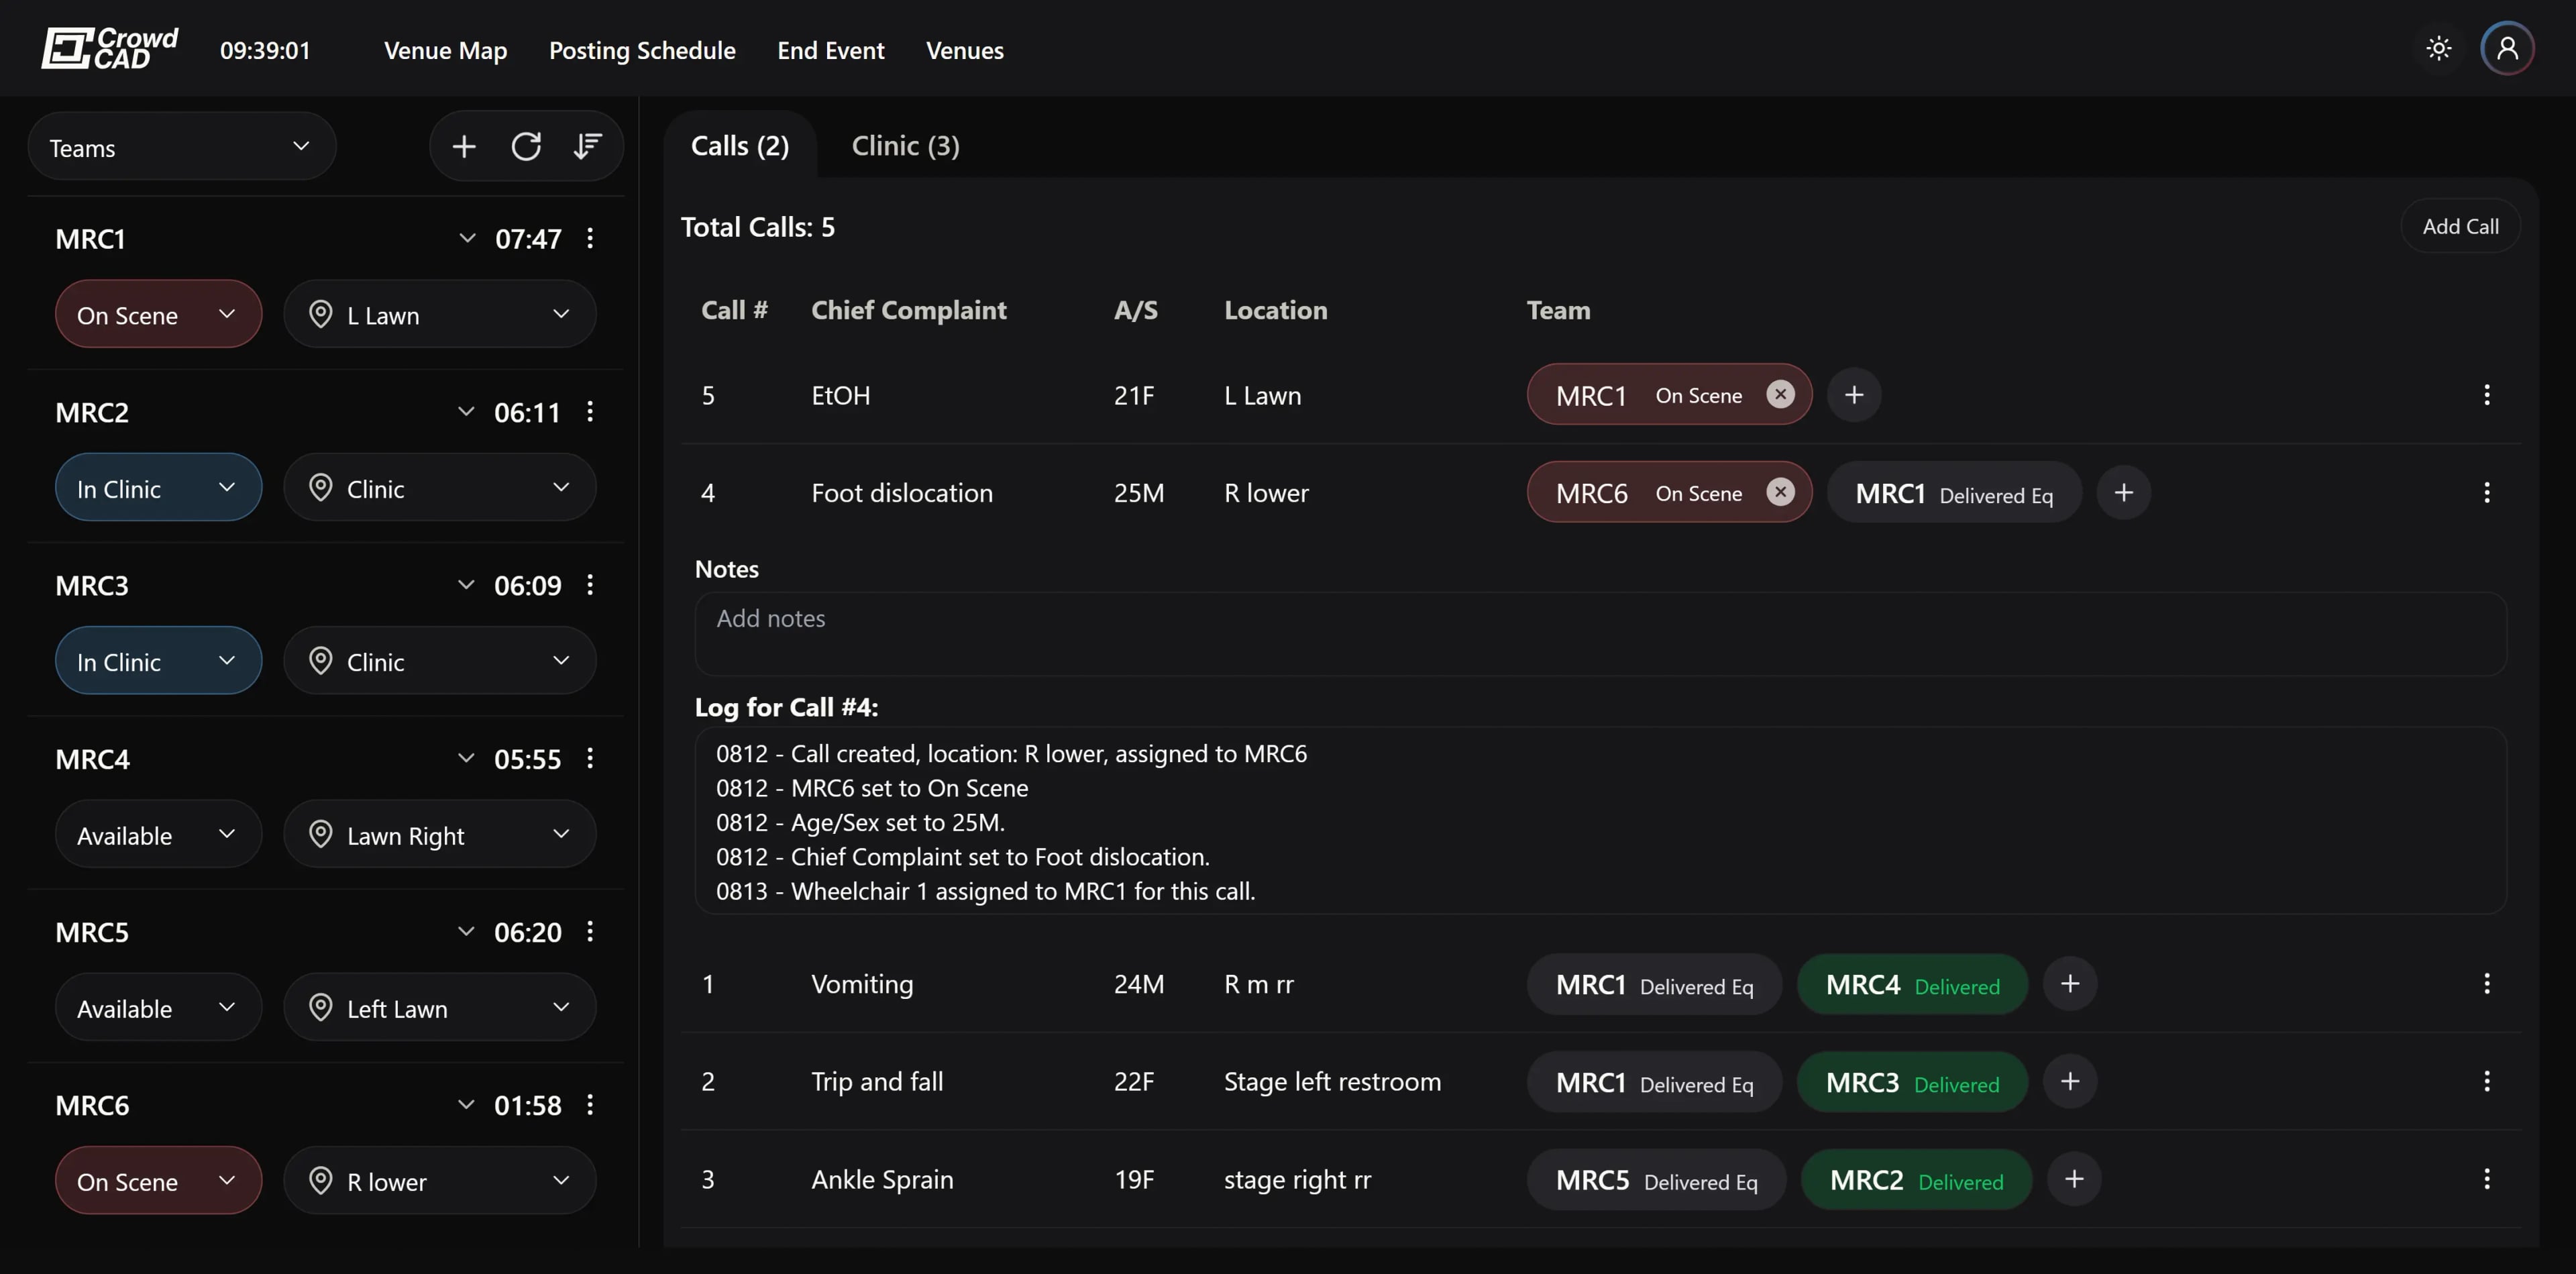Open MRC3 team options kebab menu
Screen dimensions: 2576x1274
click(x=590, y=584)
